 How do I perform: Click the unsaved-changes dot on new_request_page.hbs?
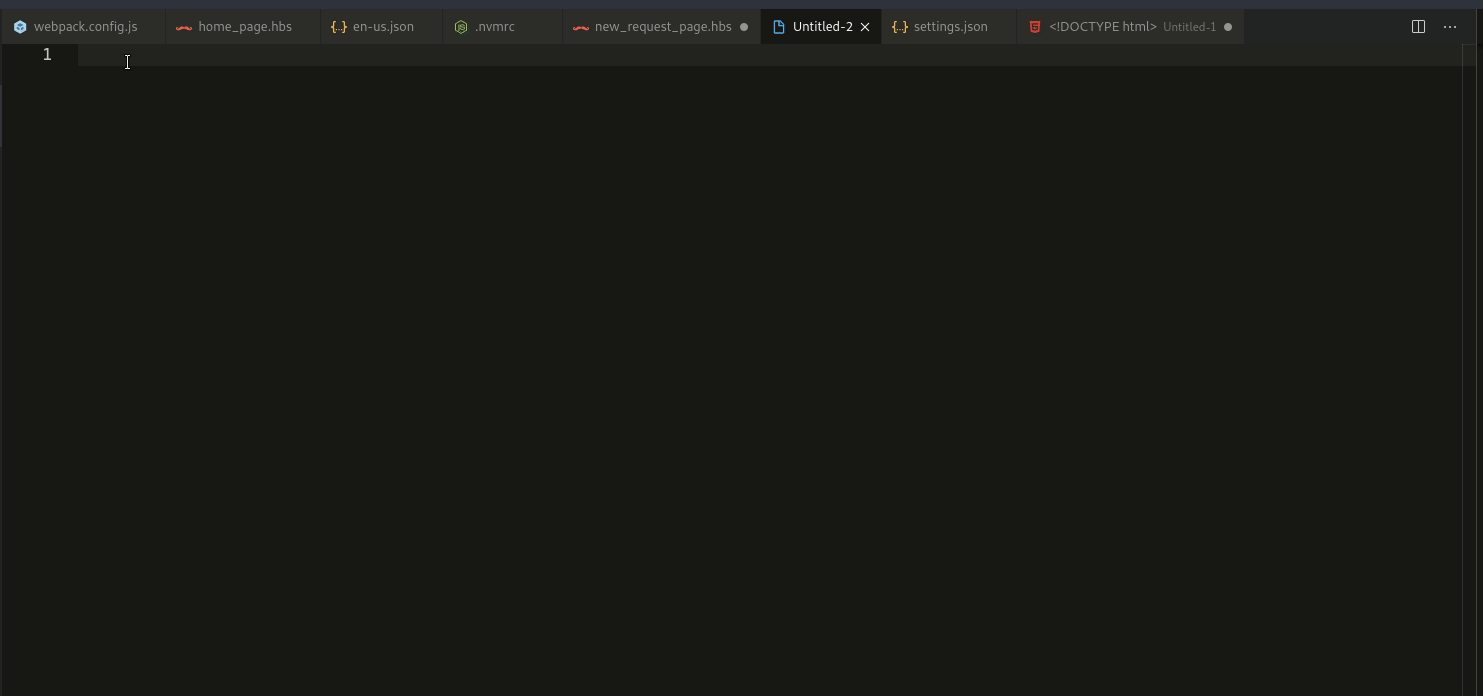pos(744,27)
